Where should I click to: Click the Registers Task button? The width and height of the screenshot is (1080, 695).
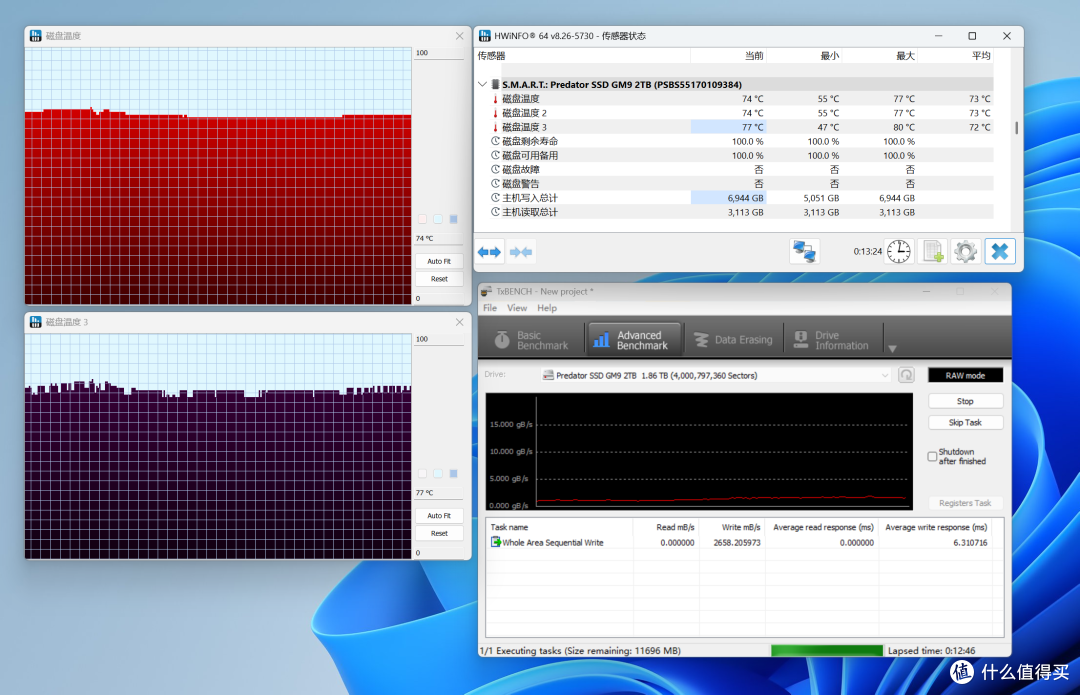point(965,503)
